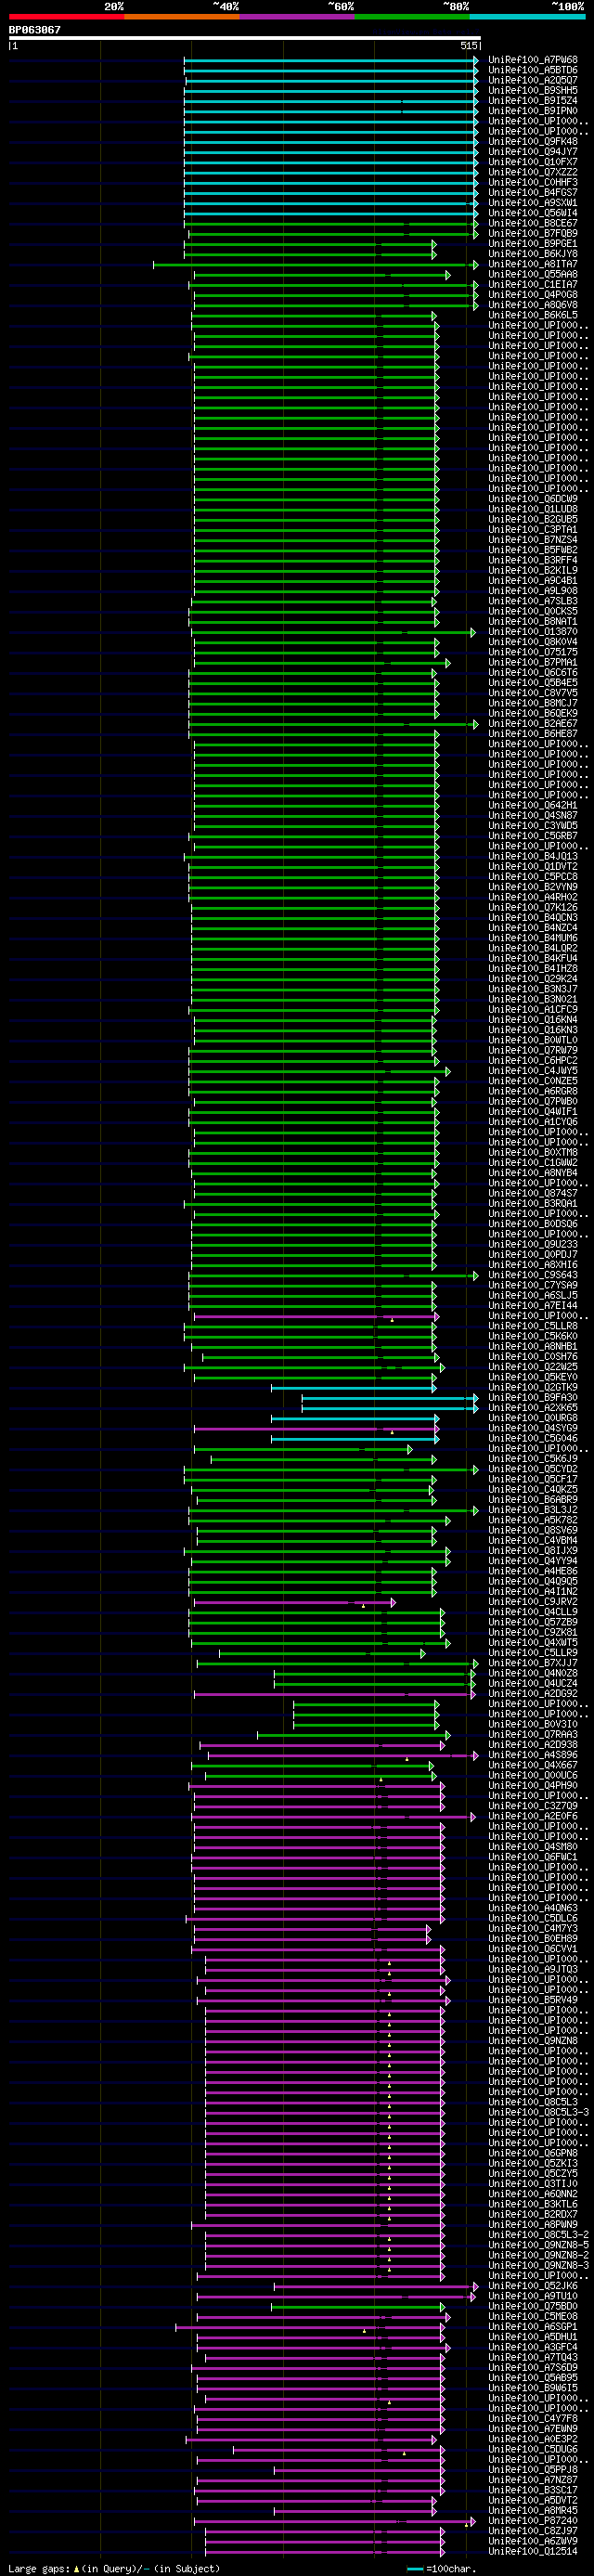Open hit UniRef100_Q7XZZ2
This screenshot has height=2576, width=594.
[533, 172]
